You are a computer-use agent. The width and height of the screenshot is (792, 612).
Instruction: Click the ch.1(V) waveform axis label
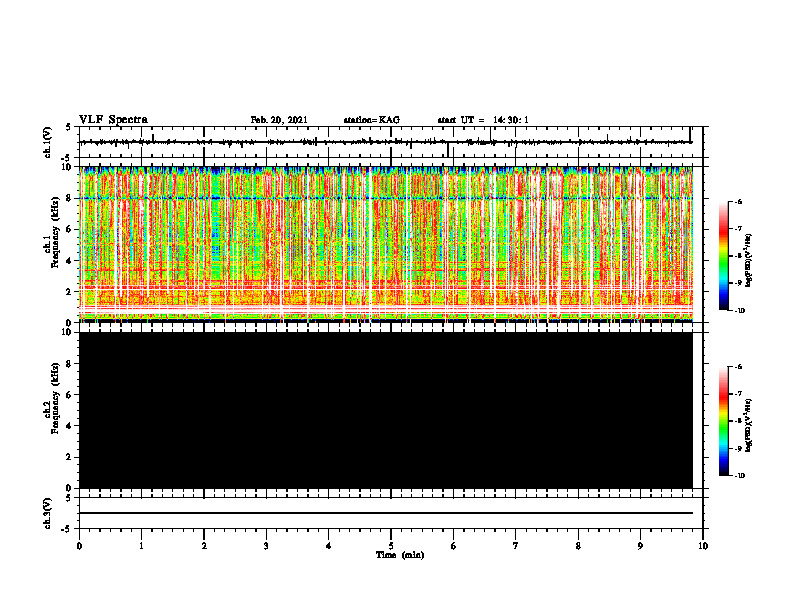point(48,142)
